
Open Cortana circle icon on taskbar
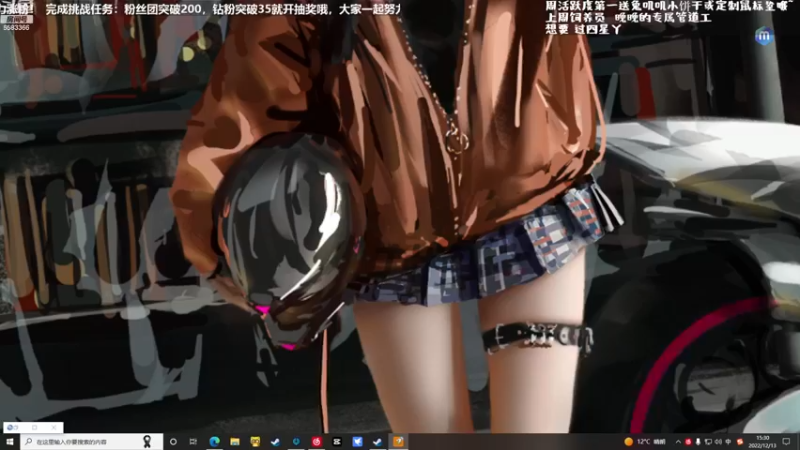tap(173, 442)
